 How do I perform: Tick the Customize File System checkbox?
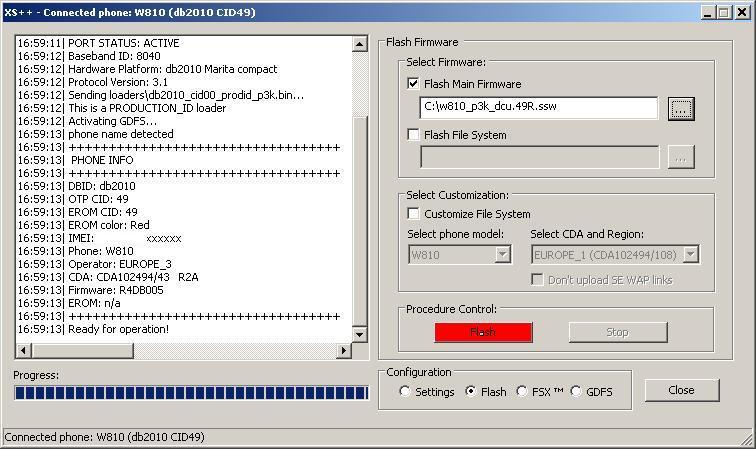coord(414,214)
